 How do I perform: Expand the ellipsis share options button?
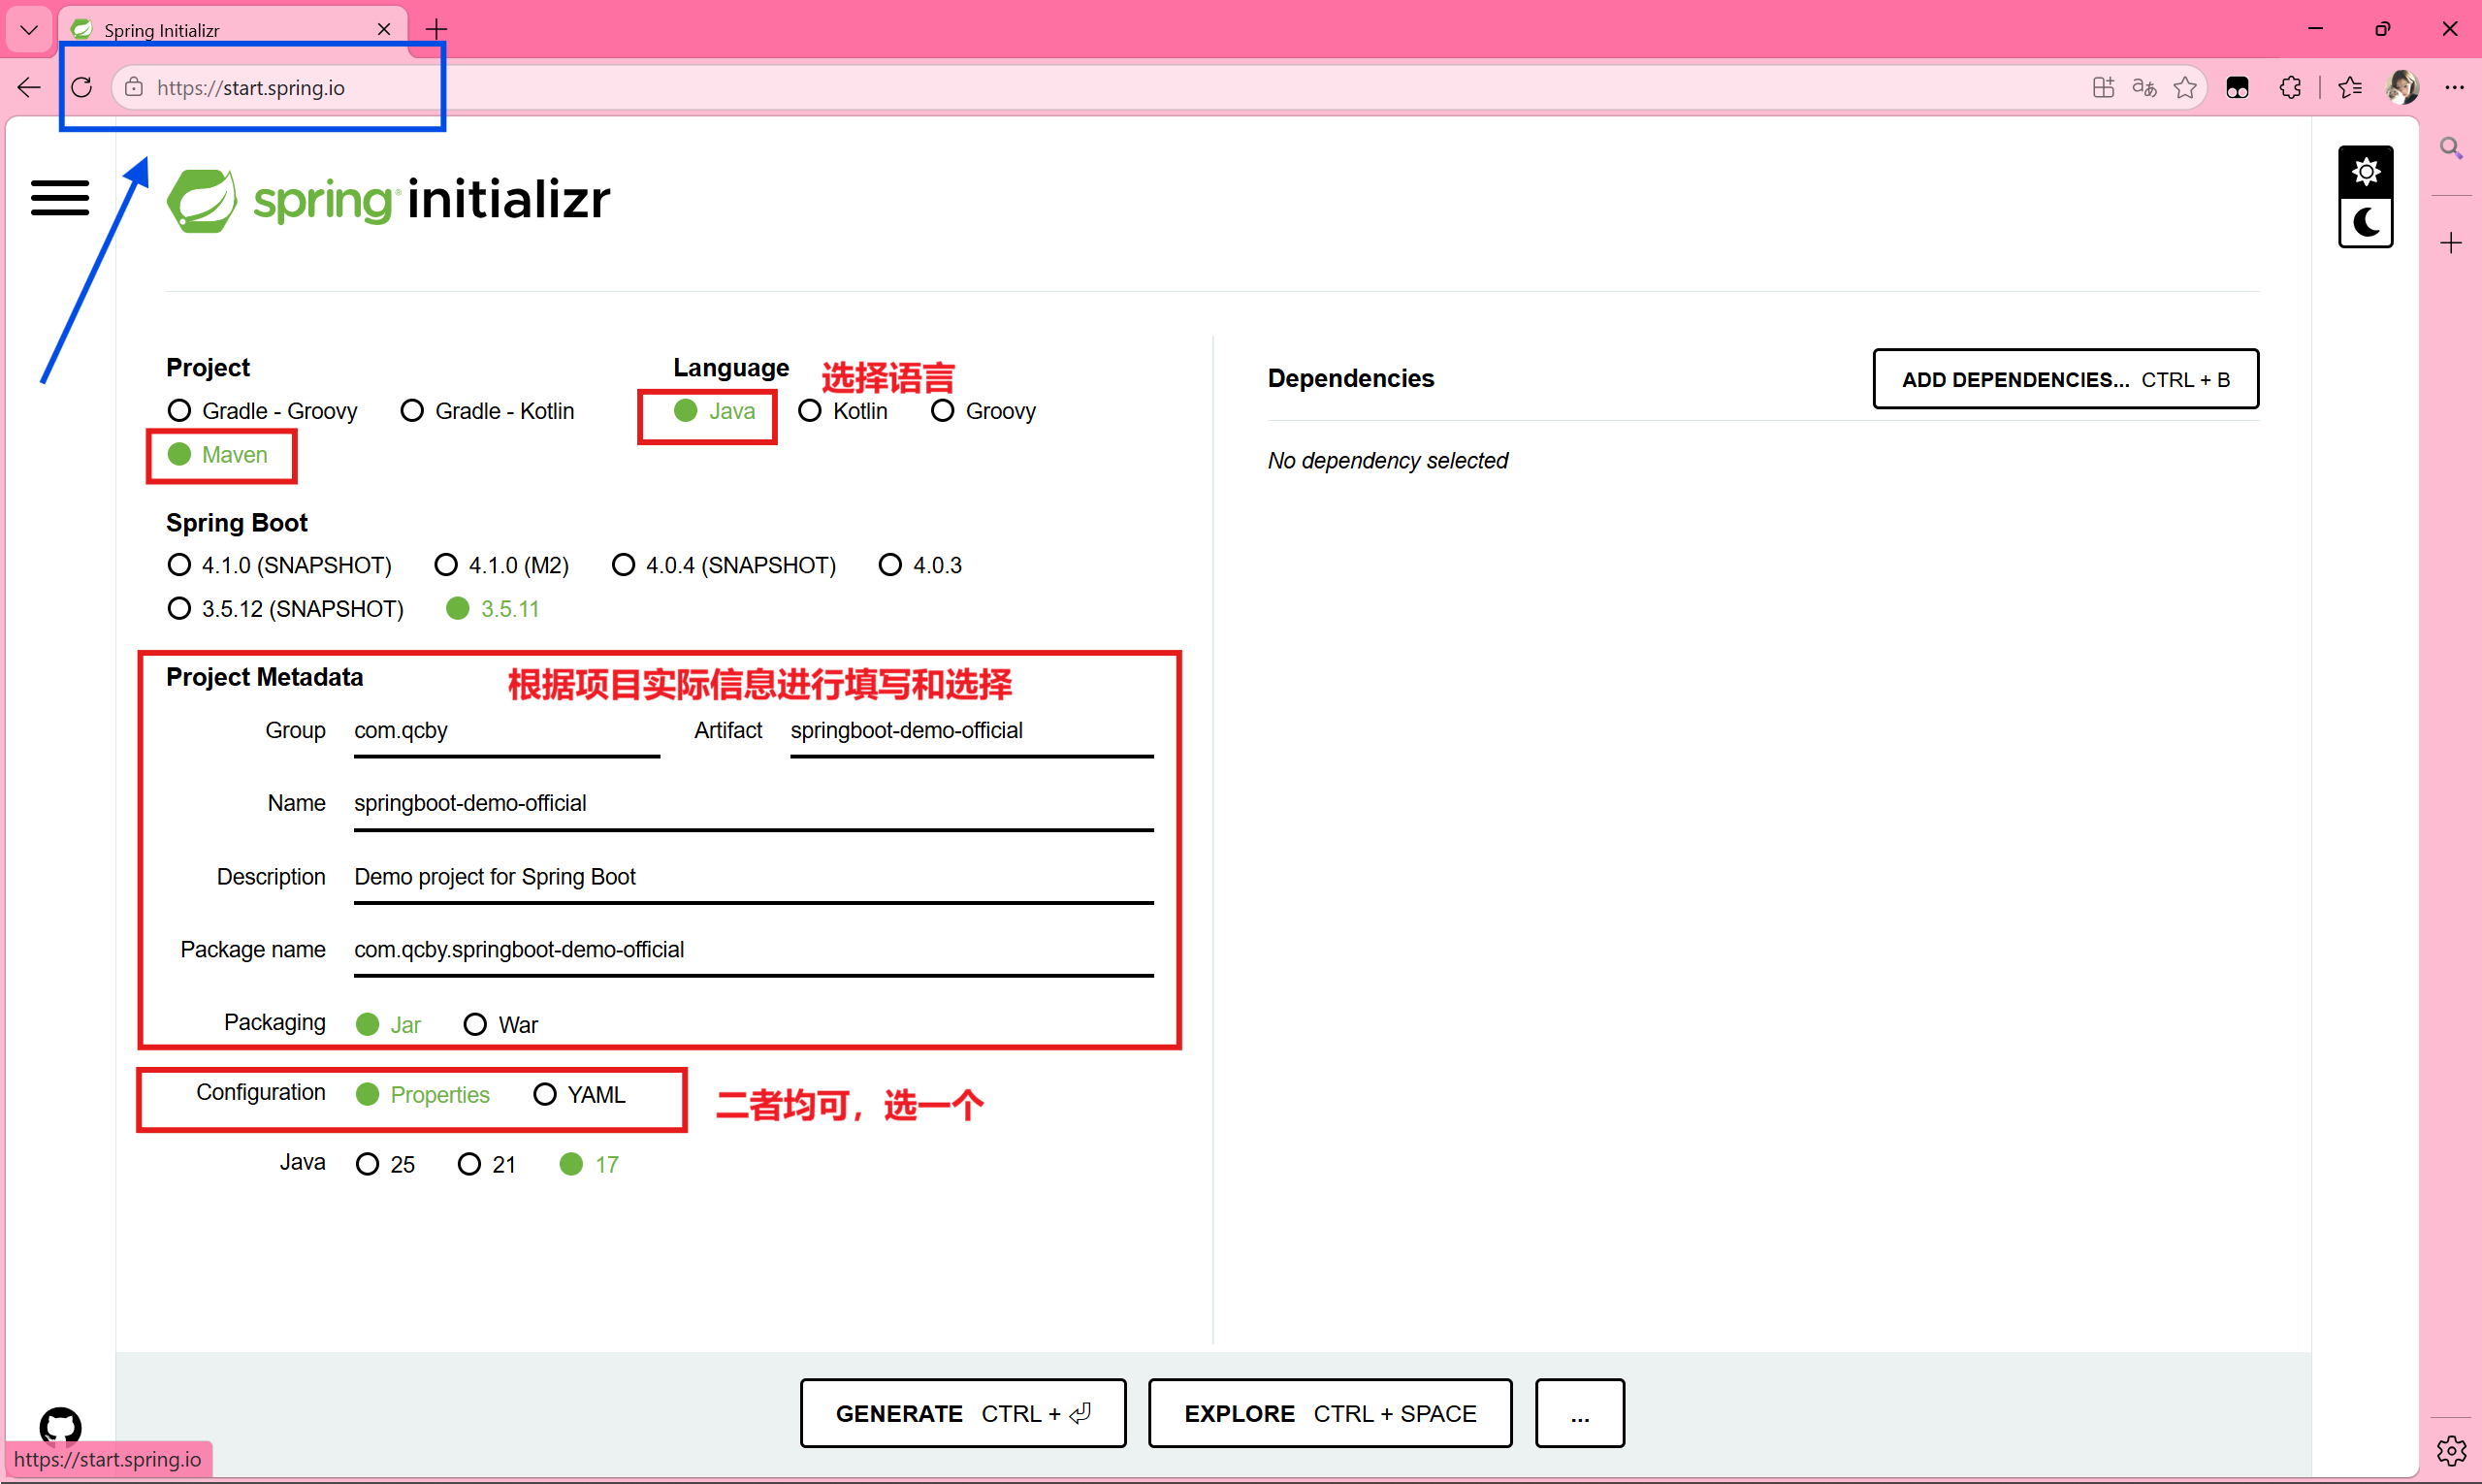1579,1413
